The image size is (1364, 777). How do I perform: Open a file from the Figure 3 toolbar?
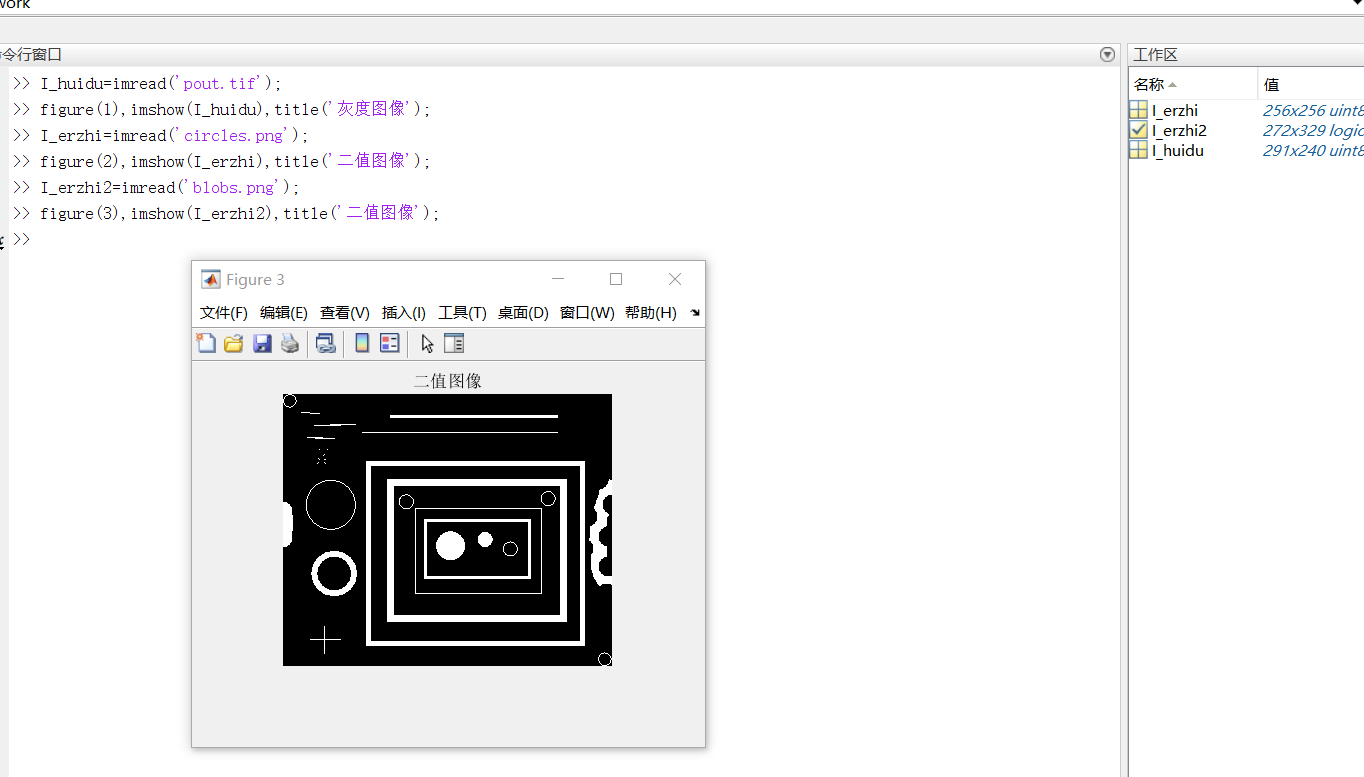pos(233,343)
